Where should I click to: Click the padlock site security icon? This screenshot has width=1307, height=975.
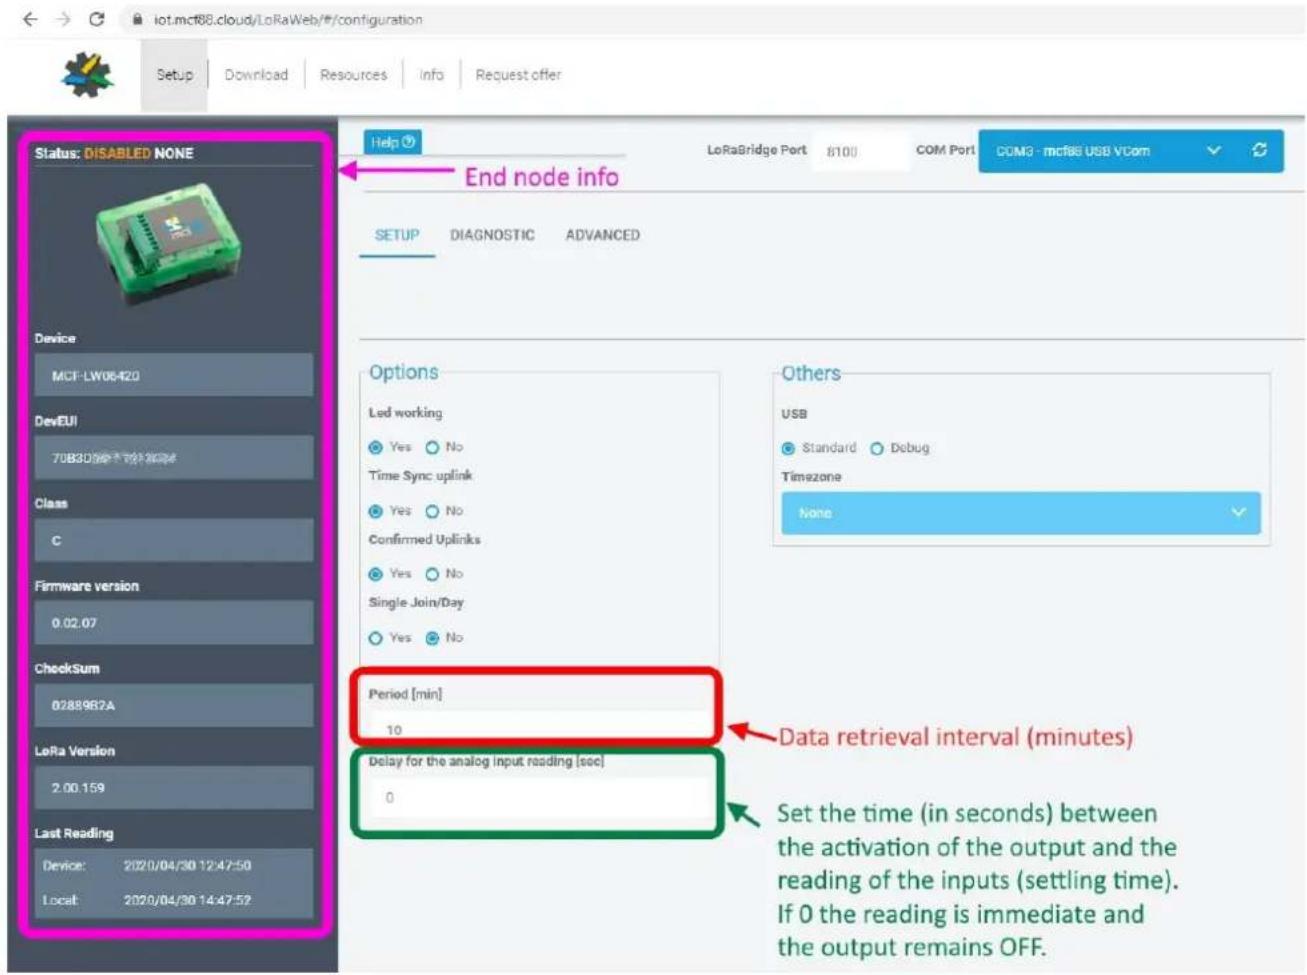(x=138, y=19)
